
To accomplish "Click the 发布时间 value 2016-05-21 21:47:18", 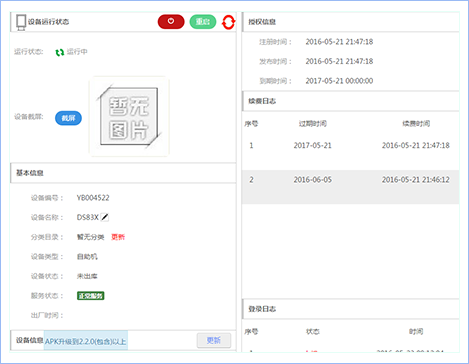I will [x=339, y=61].
